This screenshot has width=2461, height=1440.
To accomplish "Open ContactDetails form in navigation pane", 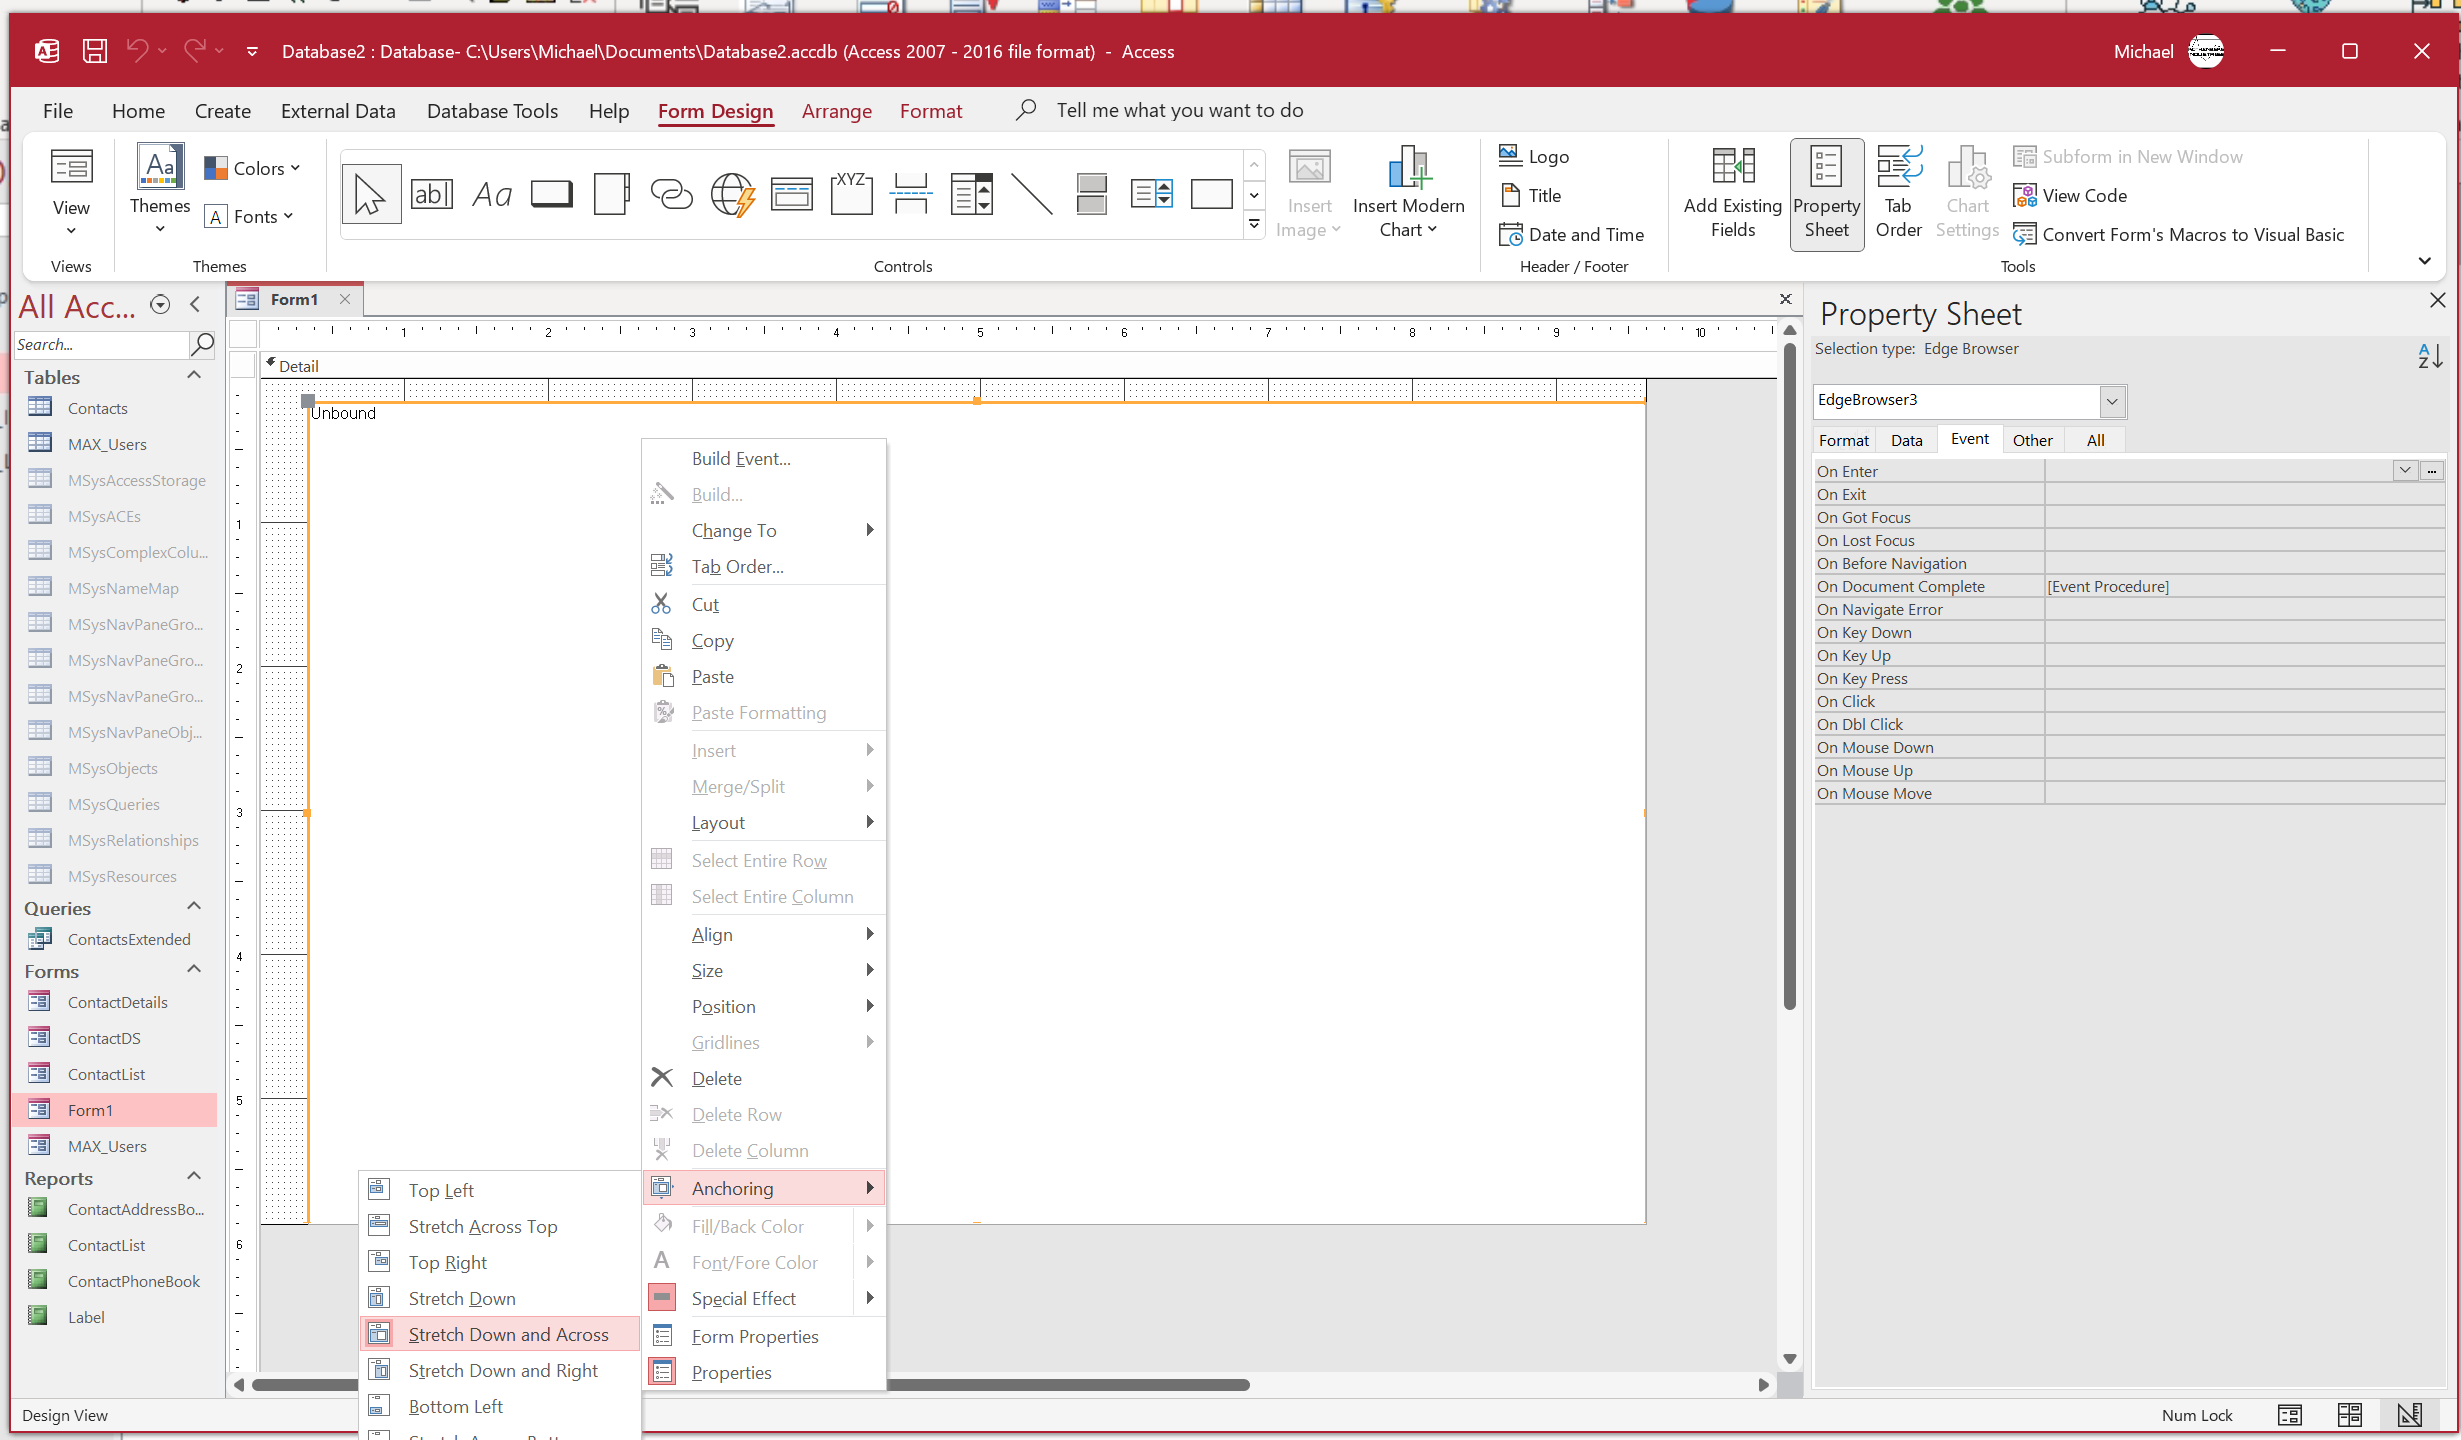I will coord(117,1002).
